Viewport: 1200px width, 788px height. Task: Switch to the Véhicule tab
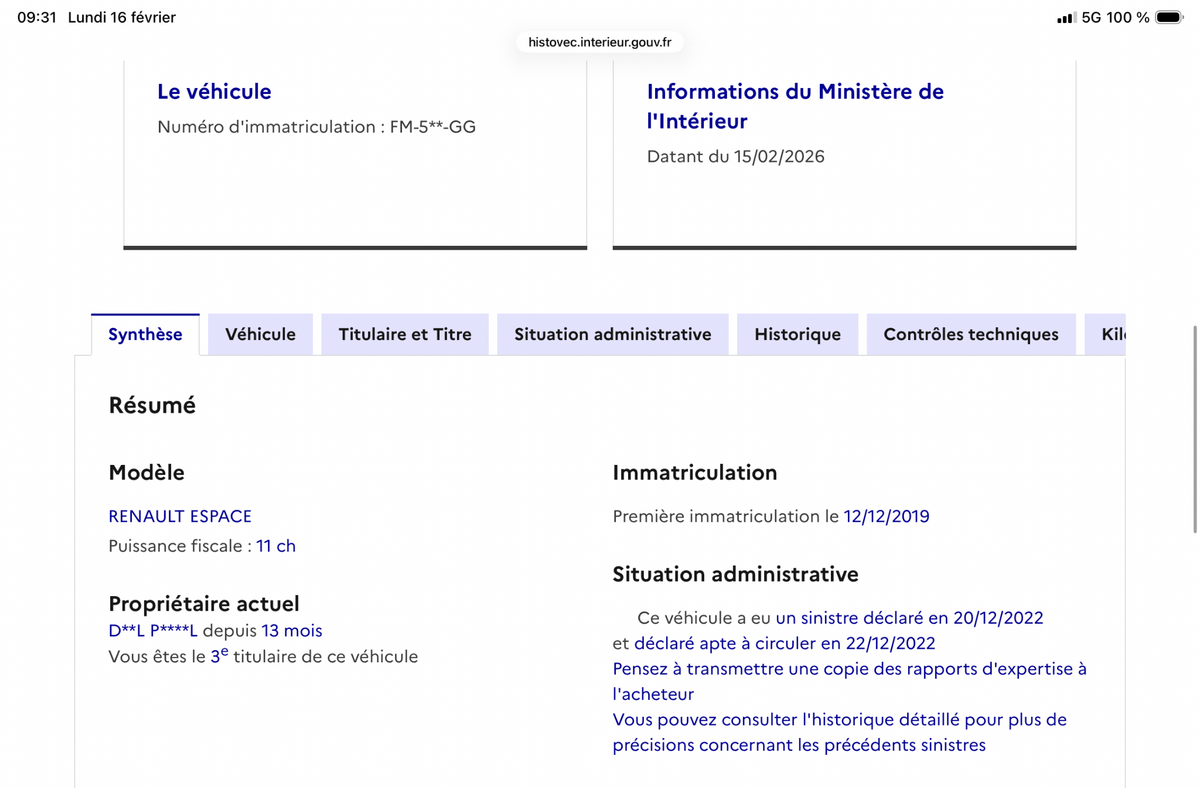[x=260, y=333]
